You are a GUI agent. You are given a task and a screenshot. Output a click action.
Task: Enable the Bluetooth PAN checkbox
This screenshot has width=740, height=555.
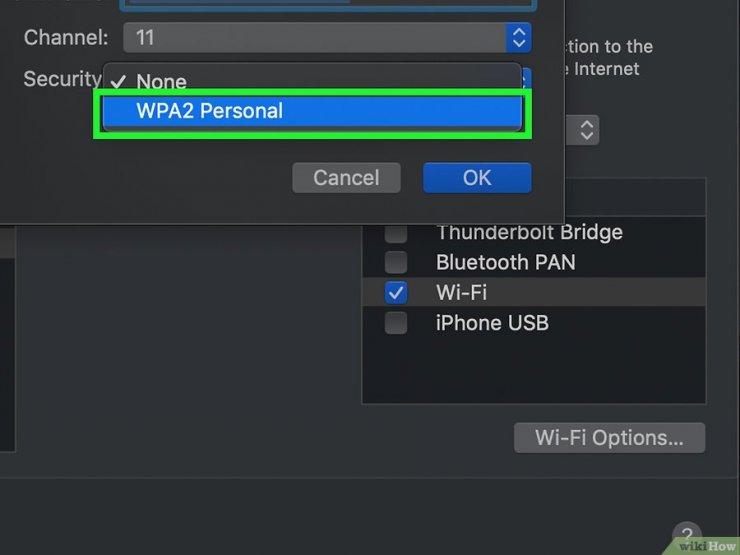click(395, 262)
